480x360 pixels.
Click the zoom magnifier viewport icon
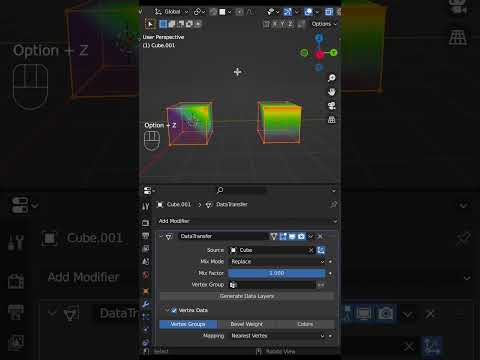(331, 78)
